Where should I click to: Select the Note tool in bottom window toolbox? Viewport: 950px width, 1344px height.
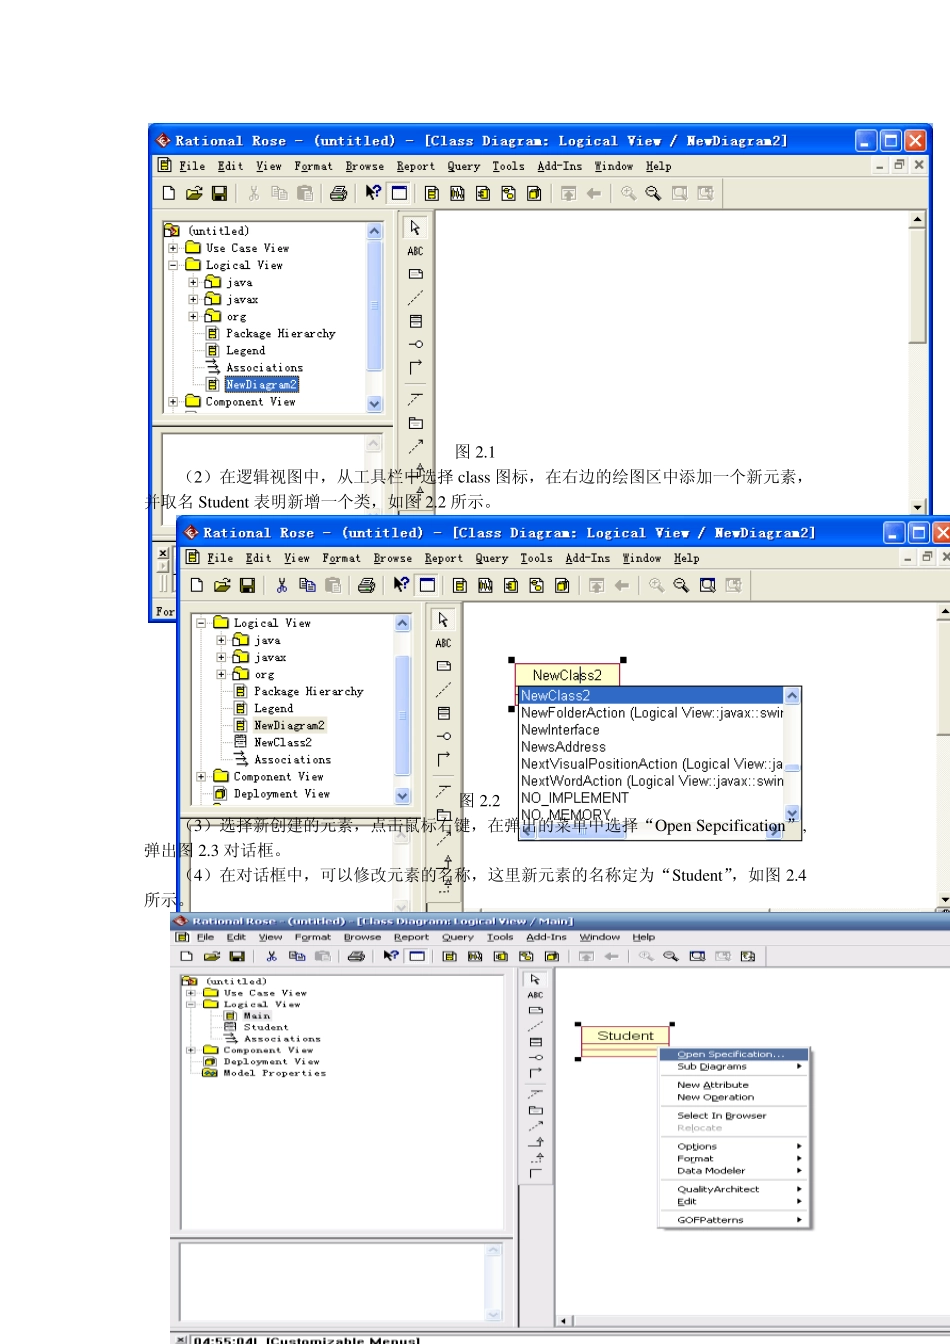(x=535, y=1010)
